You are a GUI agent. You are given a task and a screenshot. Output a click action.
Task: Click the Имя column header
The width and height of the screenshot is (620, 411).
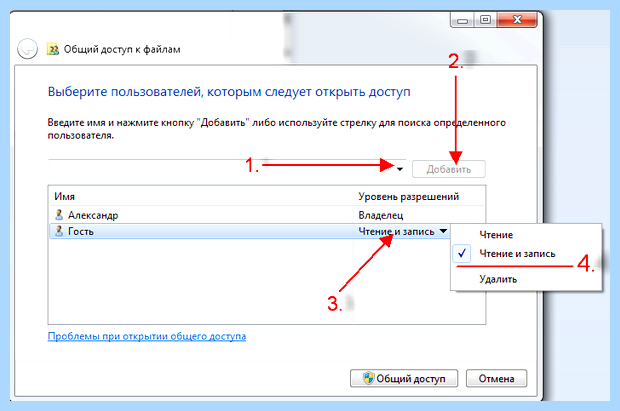64,197
